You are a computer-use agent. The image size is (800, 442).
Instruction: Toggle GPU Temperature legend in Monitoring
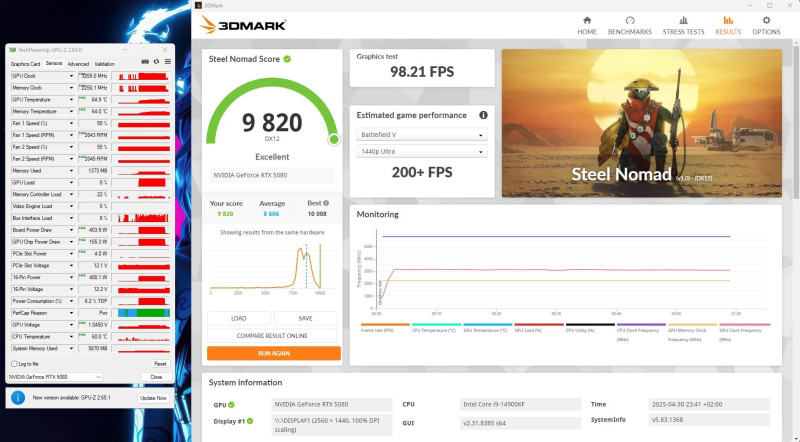click(488, 328)
